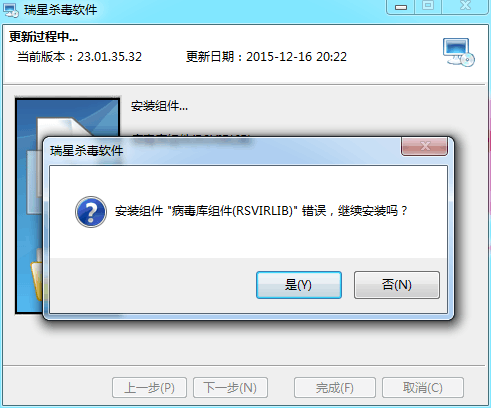The height and width of the screenshot is (408, 491).
Task: Minimize the main updater window
Action: click(401, 6)
